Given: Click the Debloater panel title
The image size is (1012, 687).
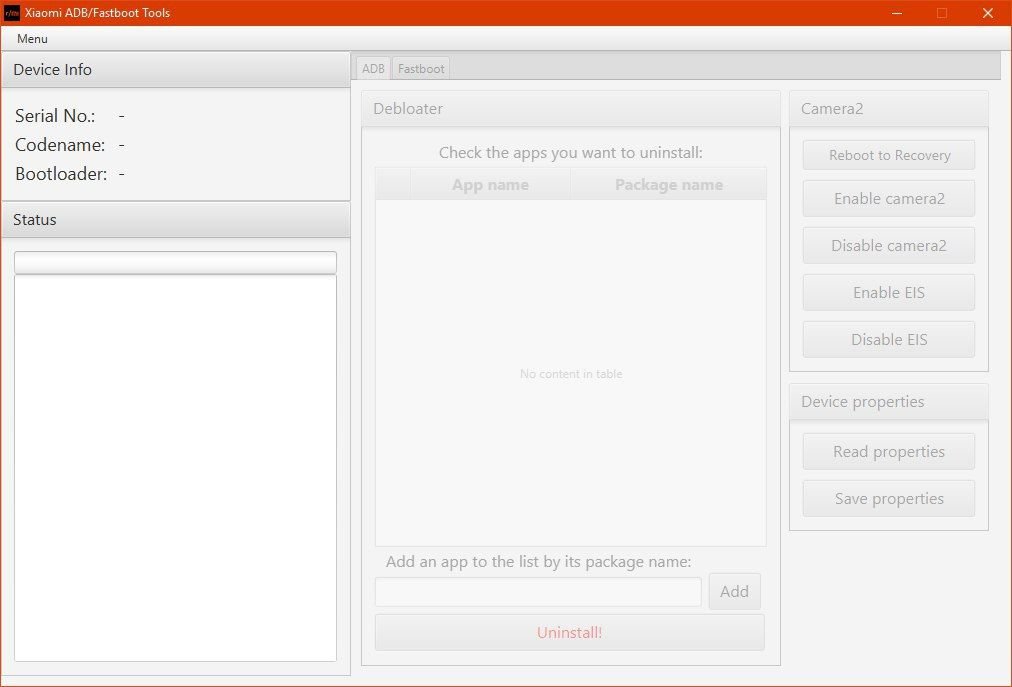Looking at the screenshot, I should 408,108.
